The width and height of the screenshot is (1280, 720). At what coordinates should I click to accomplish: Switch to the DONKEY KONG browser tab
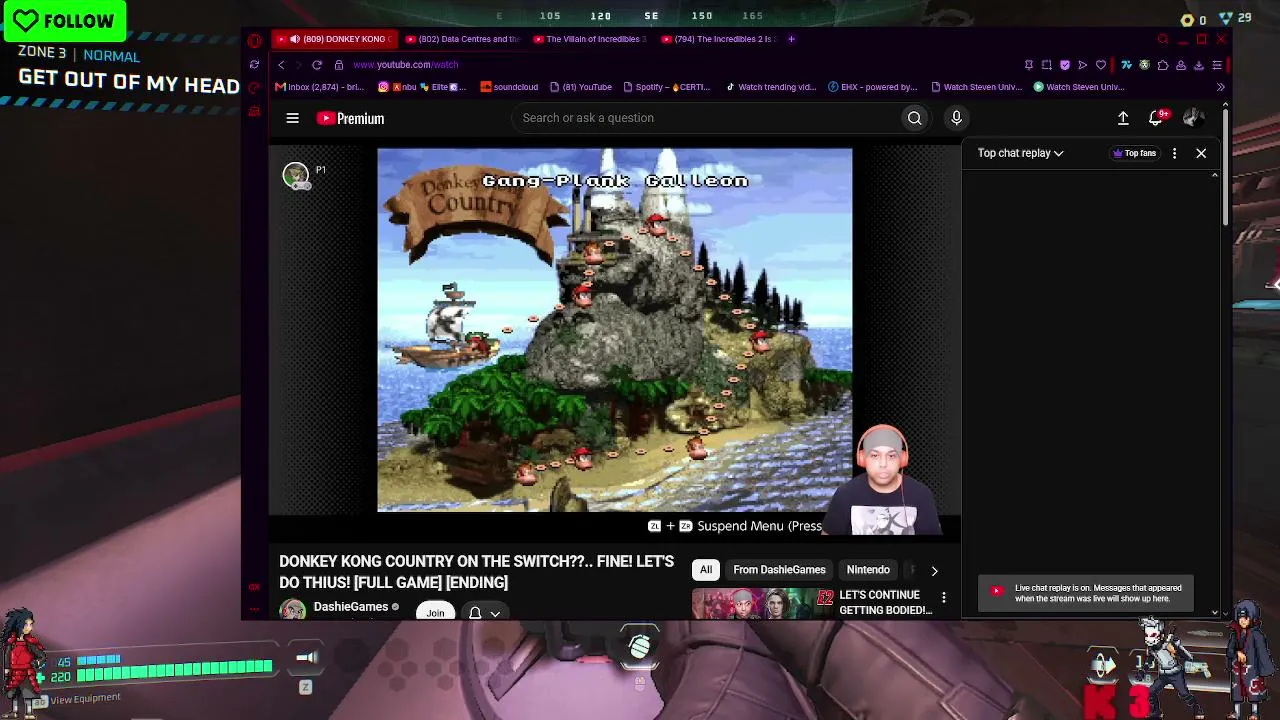tap(333, 39)
